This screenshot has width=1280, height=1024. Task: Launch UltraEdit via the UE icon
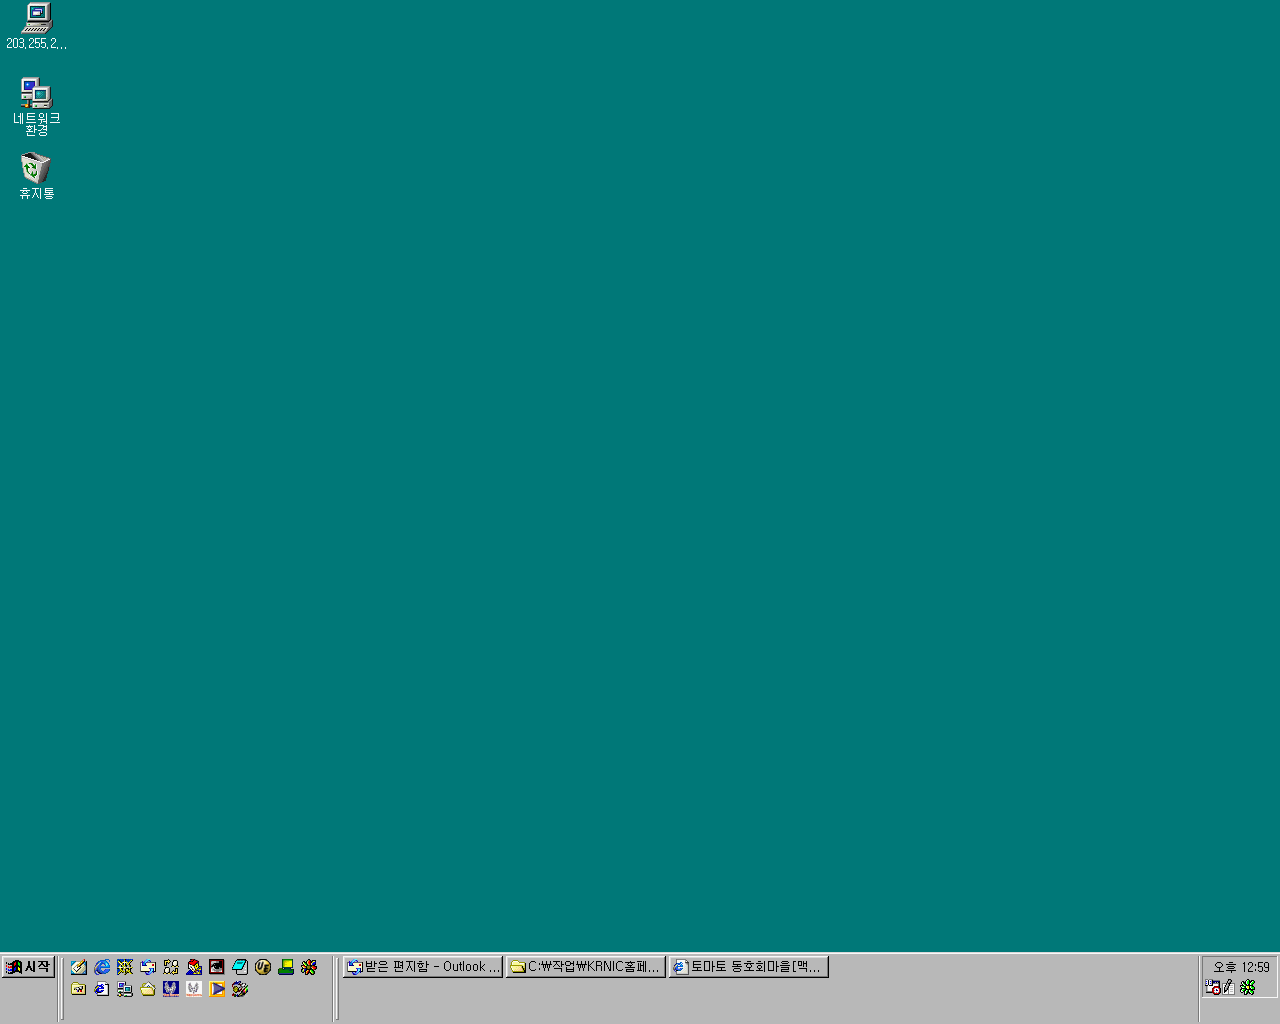pos(263,967)
